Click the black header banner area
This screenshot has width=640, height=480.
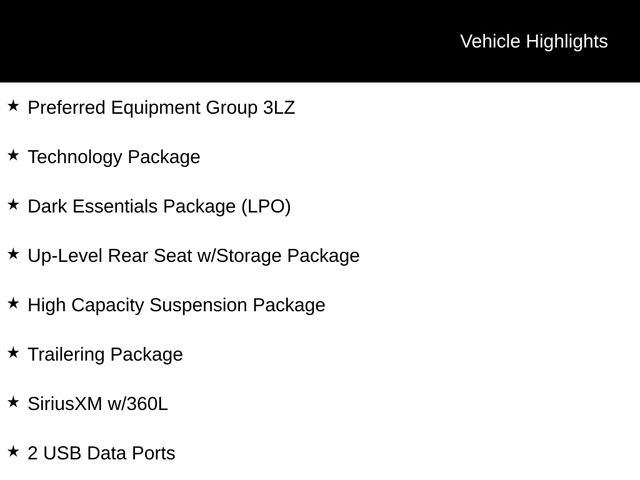pos(320,41)
